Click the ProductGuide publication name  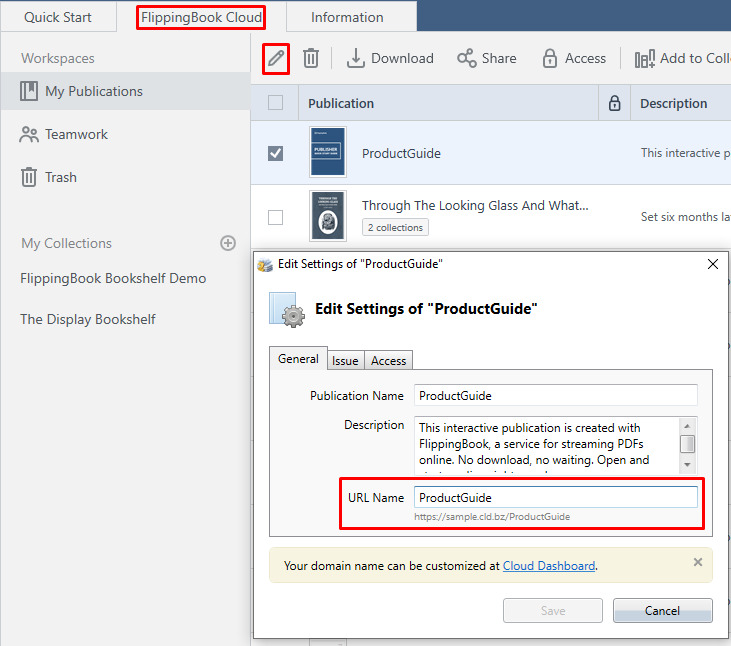click(x=401, y=153)
